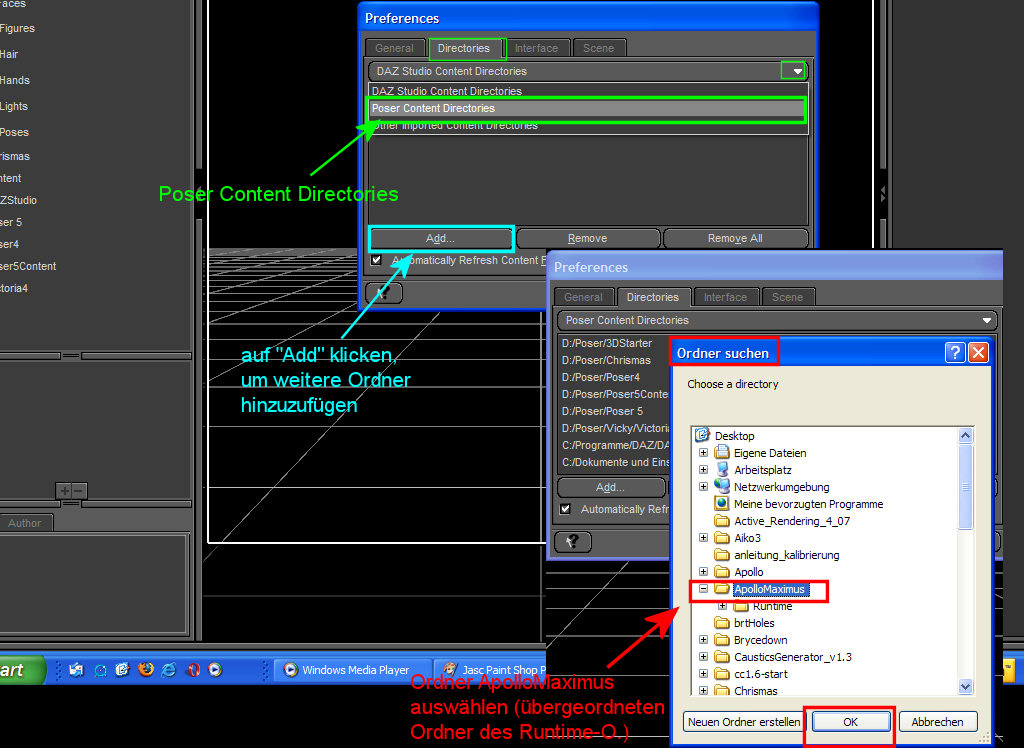The width and height of the screenshot is (1024, 748).
Task: Click Meine bevorzugten Programme icon
Action: (722, 503)
